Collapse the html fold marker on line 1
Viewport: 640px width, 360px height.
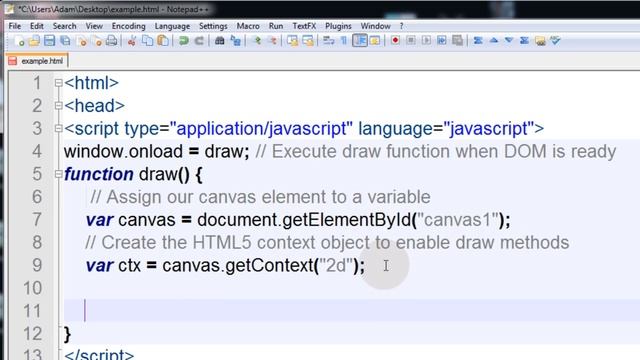tap(58, 83)
